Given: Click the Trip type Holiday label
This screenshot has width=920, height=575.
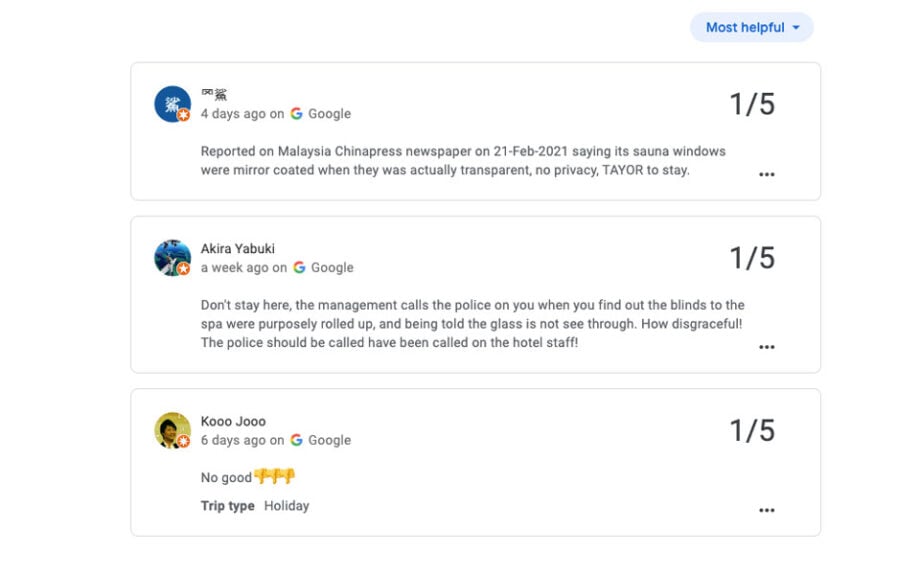Looking at the screenshot, I should [x=255, y=506].
